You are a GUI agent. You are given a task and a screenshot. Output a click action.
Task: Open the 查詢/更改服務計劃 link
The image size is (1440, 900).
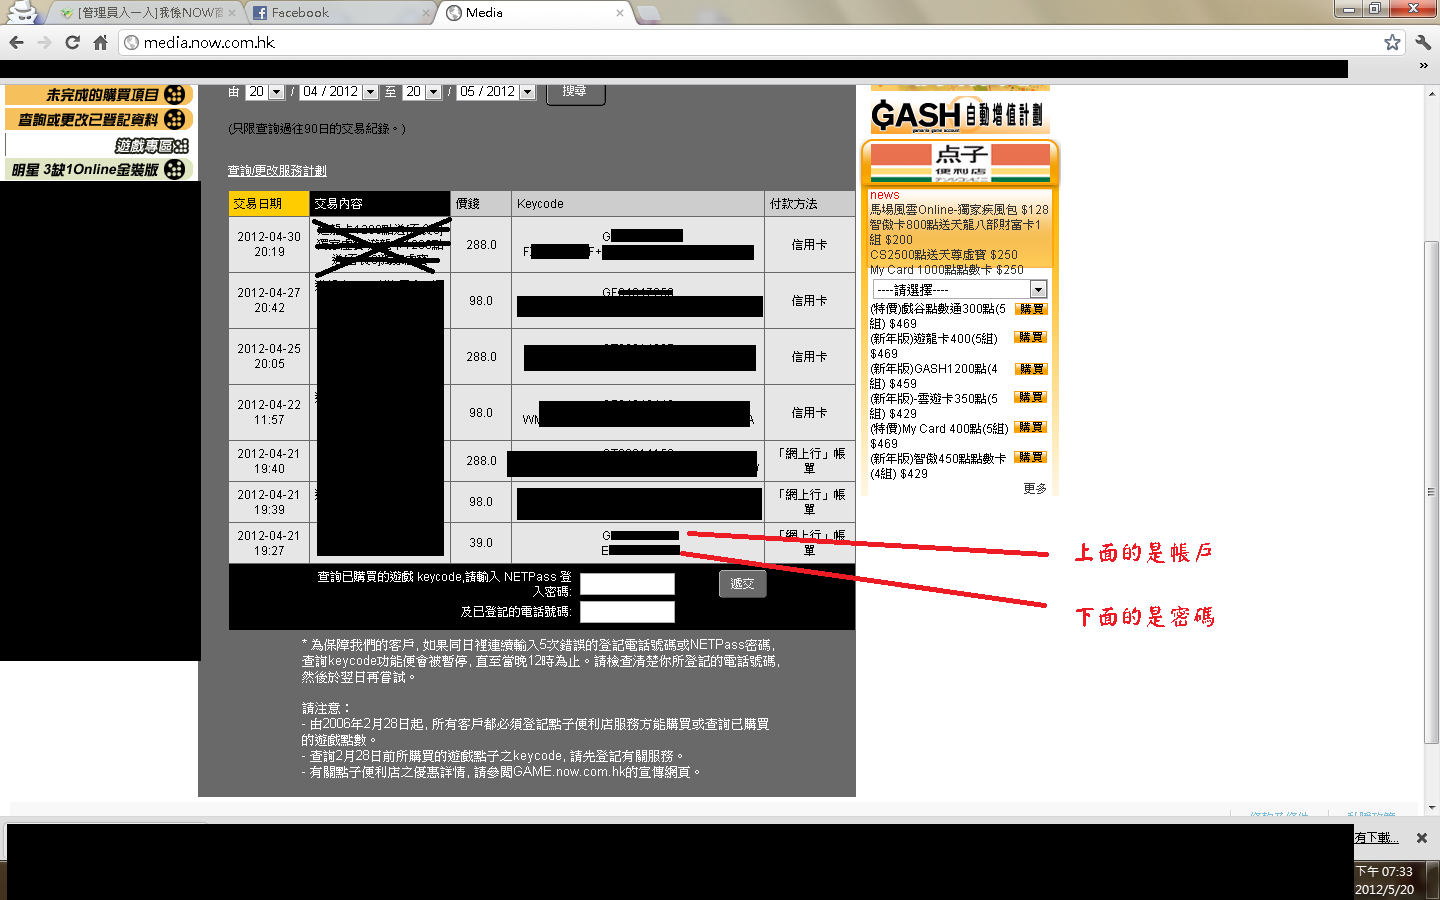[x=277, y=171]
